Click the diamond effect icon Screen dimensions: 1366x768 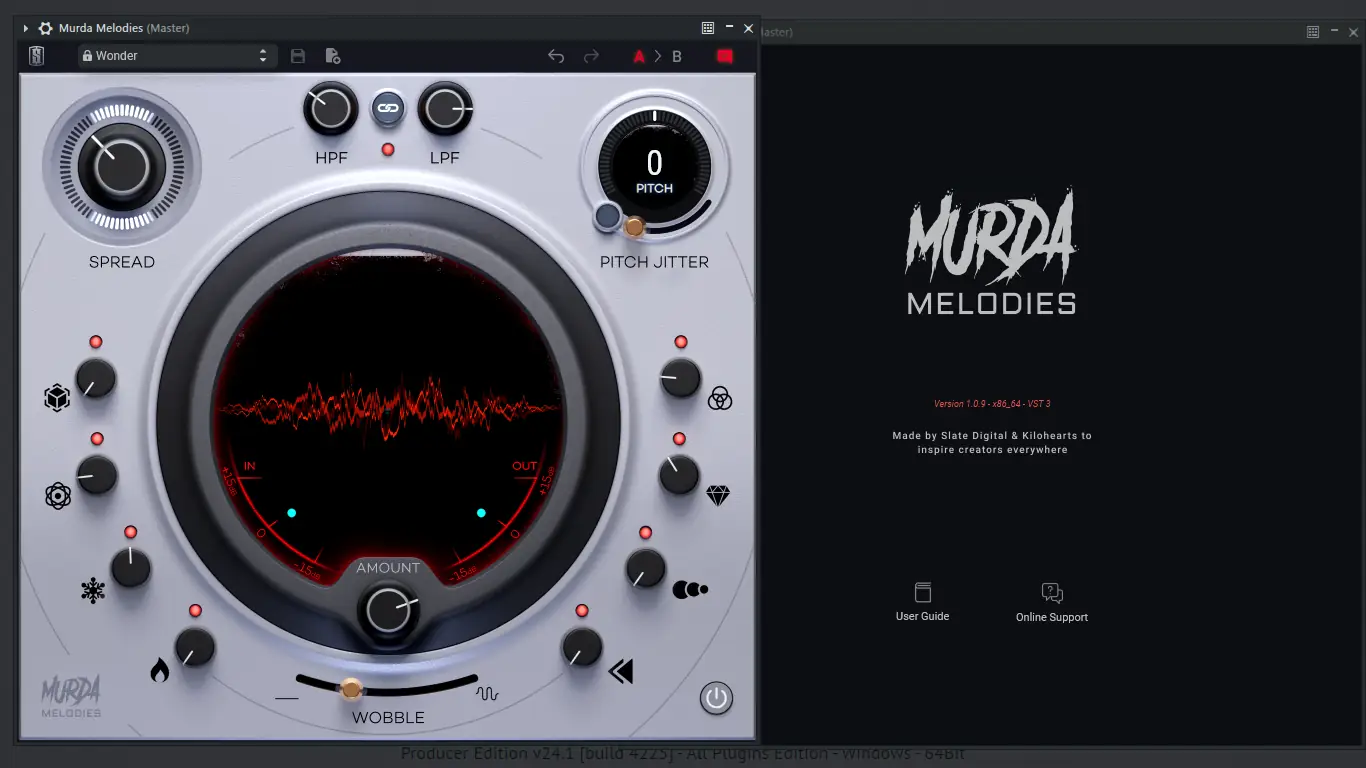(x=718, y=495)
